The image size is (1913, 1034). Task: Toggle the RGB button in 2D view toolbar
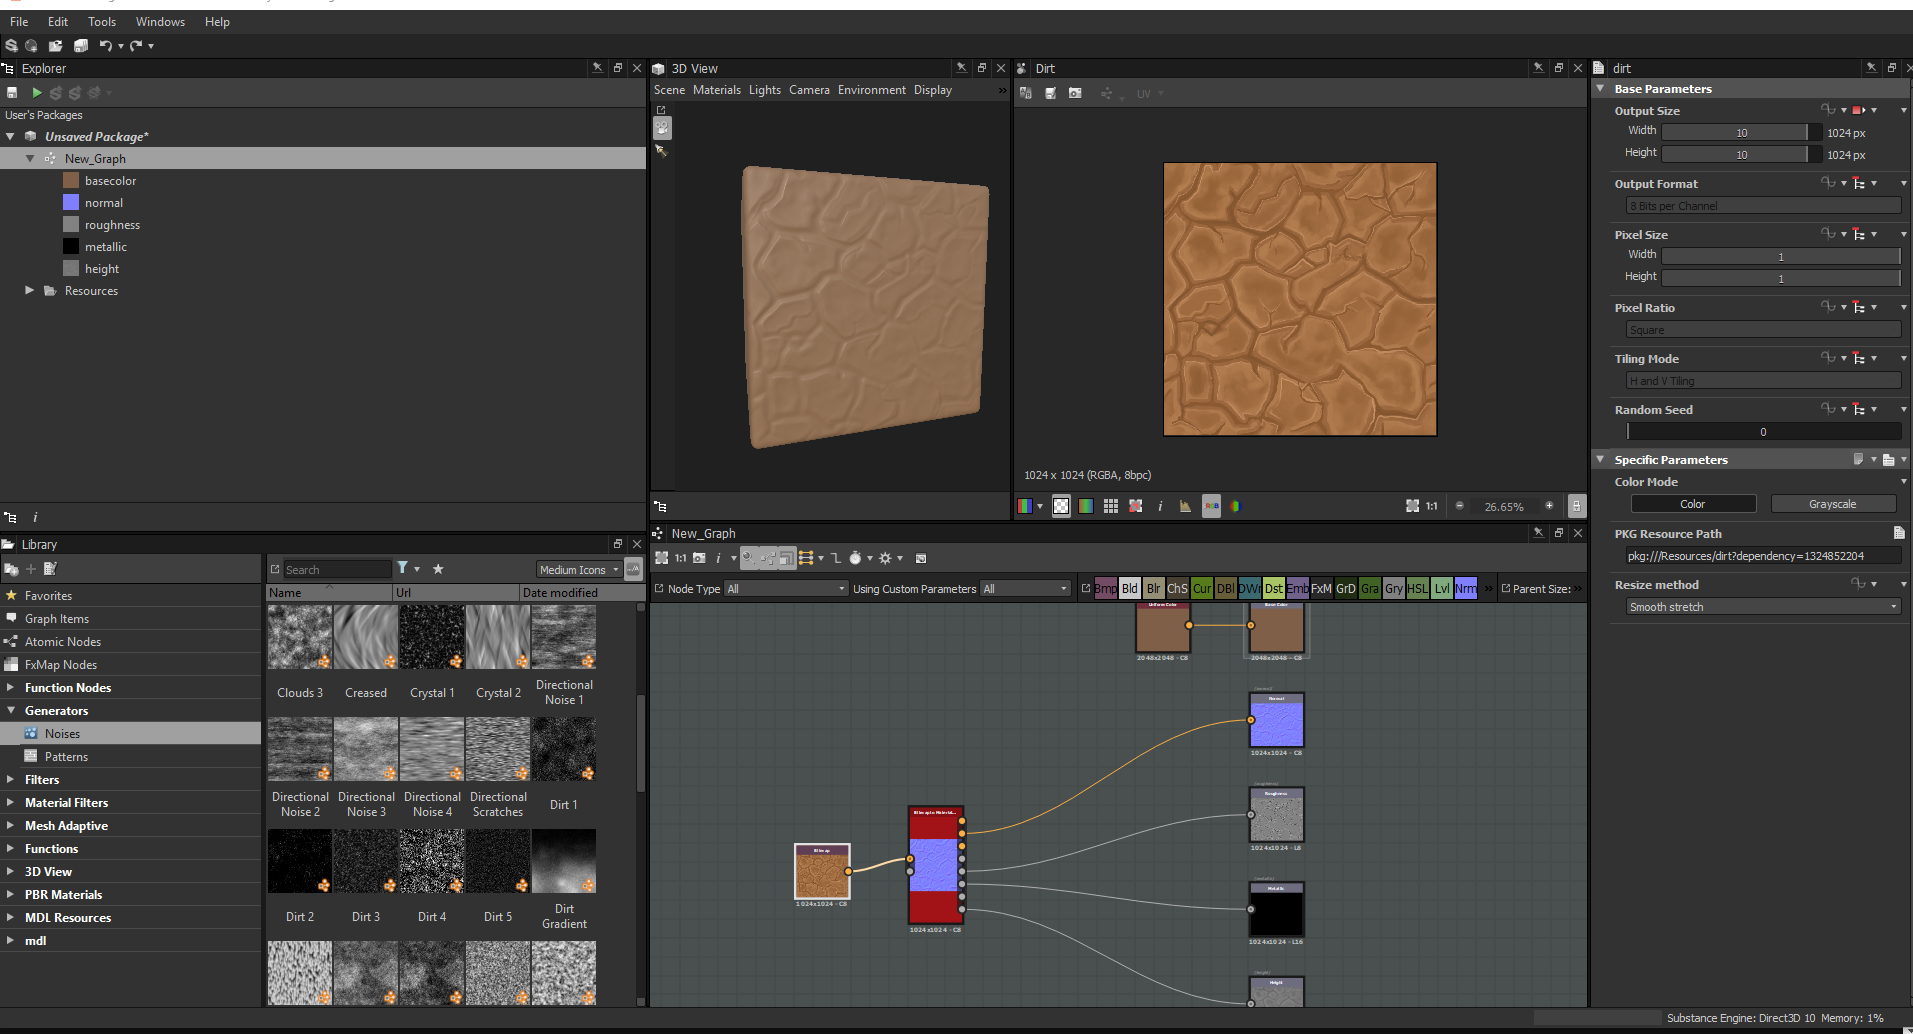point(1211,506)
